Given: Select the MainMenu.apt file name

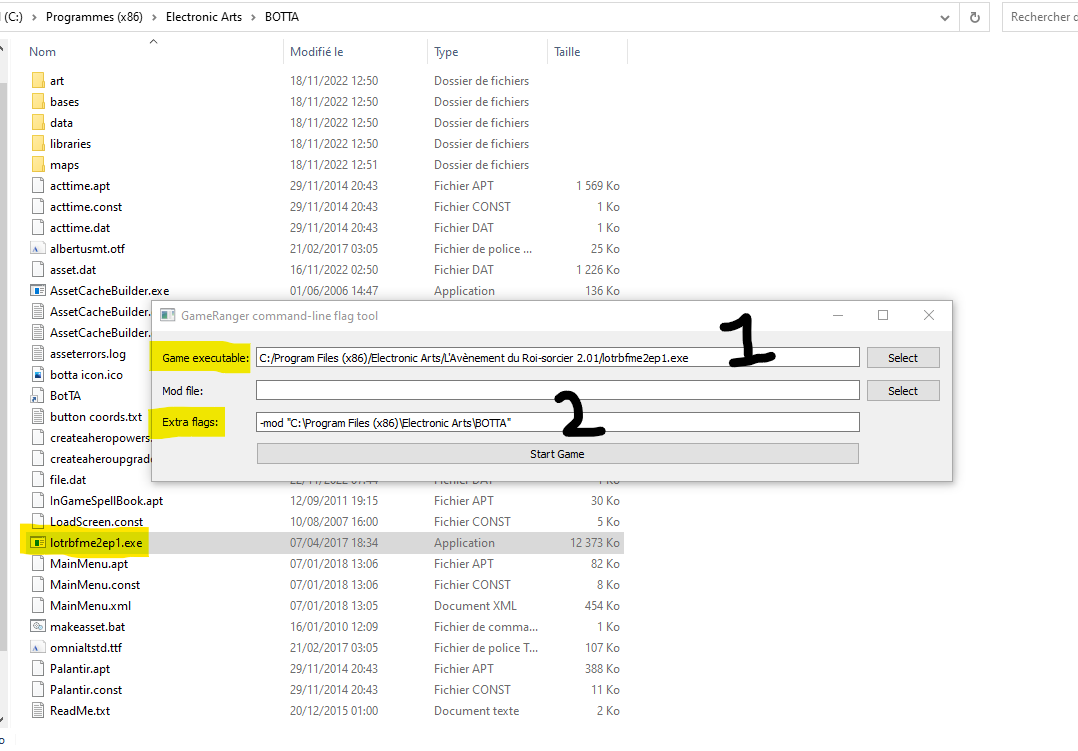Looking at the screenshot, I should pyautogui.click(x=89, y=564).
